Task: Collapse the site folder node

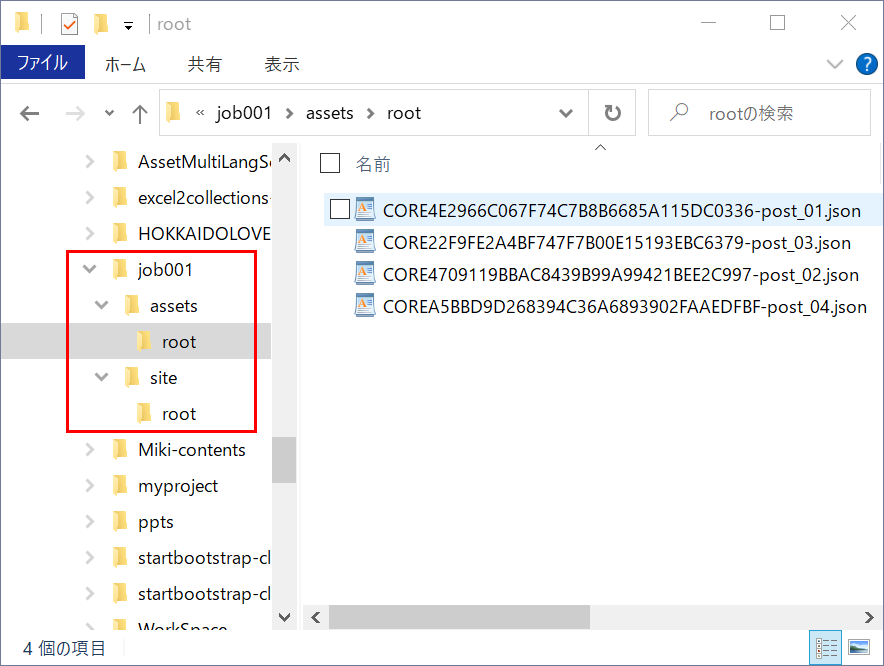Action: click(101, 377)
